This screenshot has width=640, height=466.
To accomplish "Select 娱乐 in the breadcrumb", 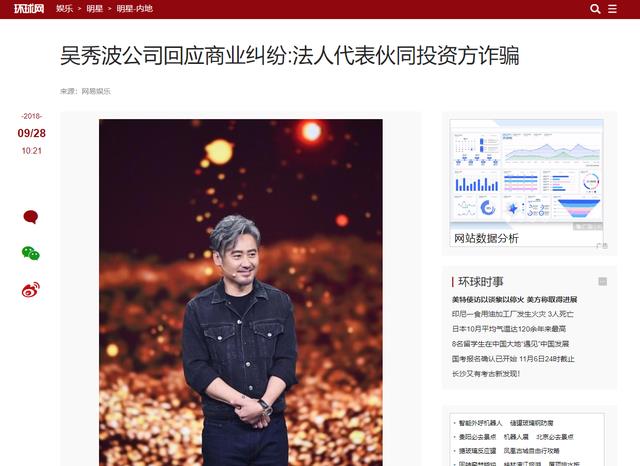I will (64, 9).
